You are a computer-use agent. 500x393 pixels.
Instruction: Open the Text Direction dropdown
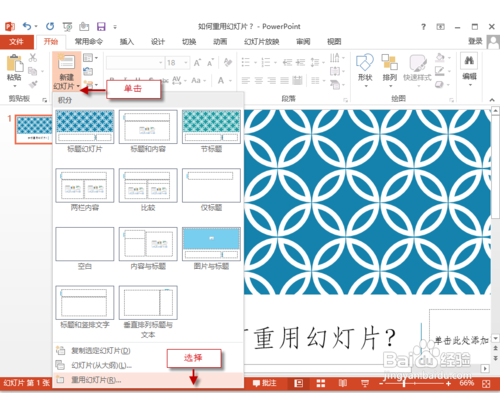click(x=337, y=58)
